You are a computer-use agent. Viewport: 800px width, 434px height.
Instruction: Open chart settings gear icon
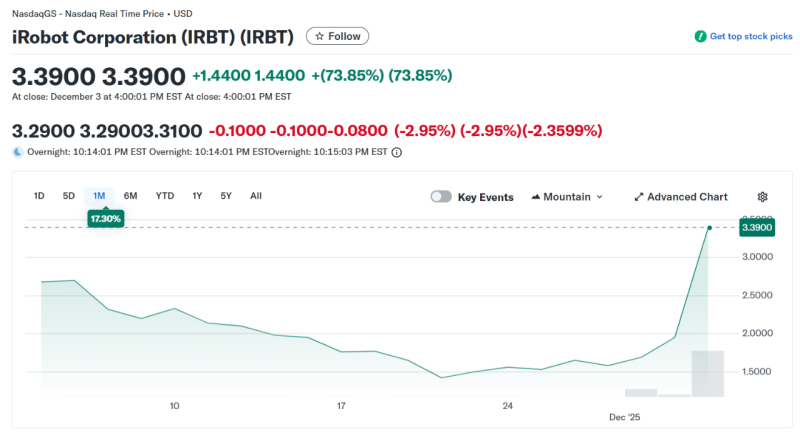click(x=762, y=197)
